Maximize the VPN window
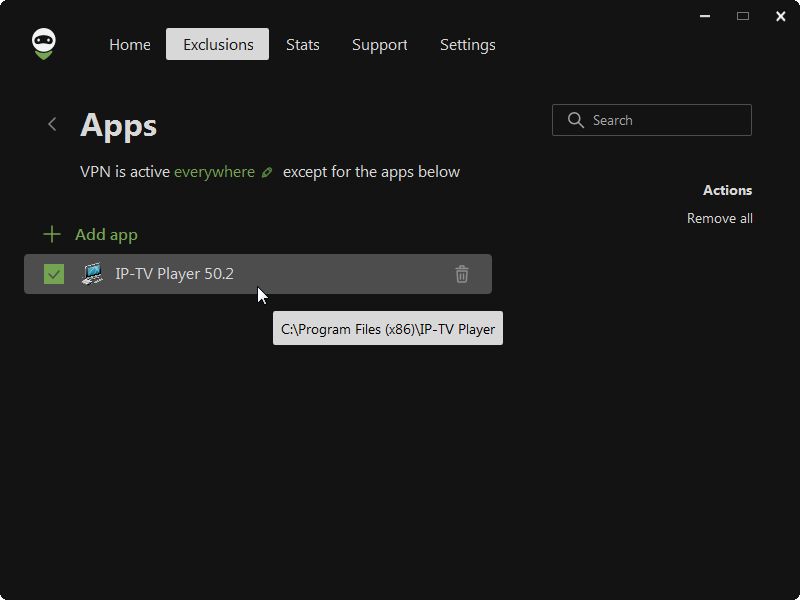Viewport: 800px width, 600px height. point(743,16)
